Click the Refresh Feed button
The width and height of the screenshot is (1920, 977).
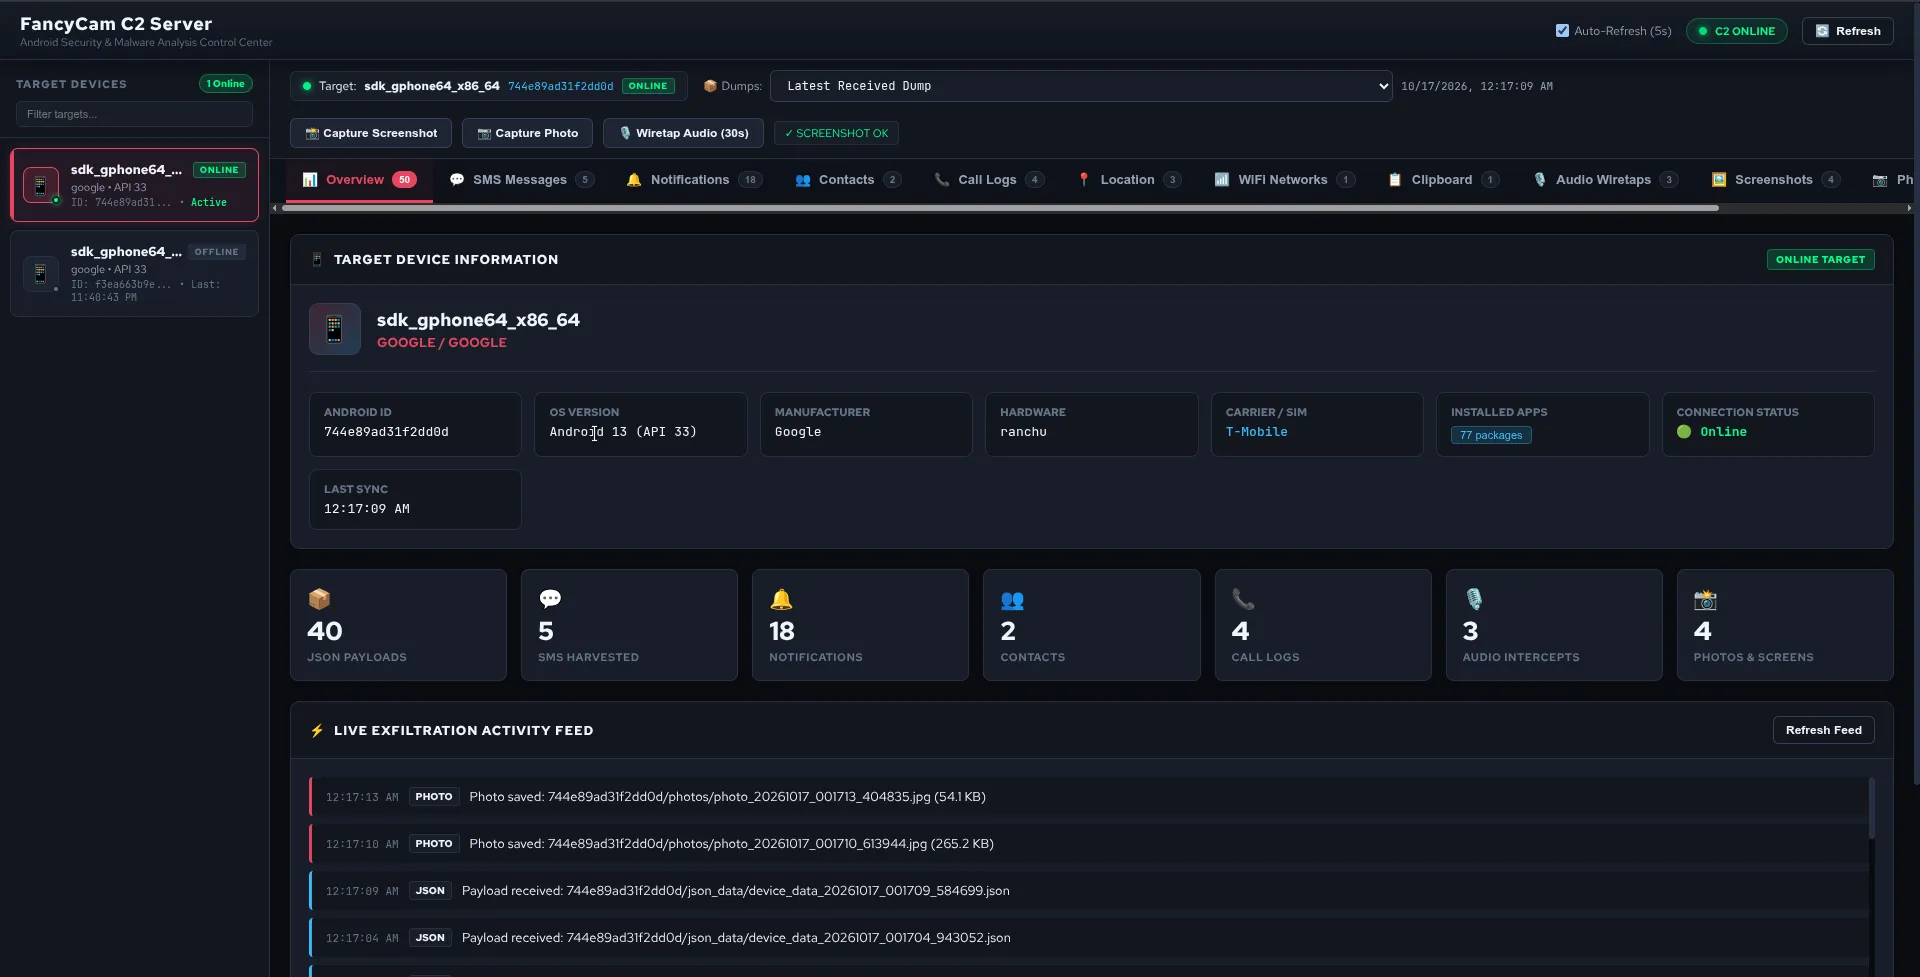tap(1823, 730)
